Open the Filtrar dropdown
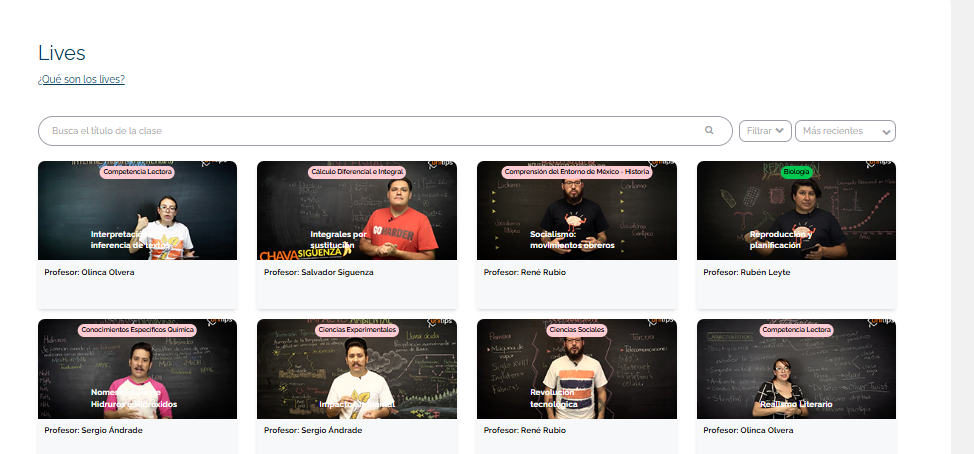 tap(765, 131)
